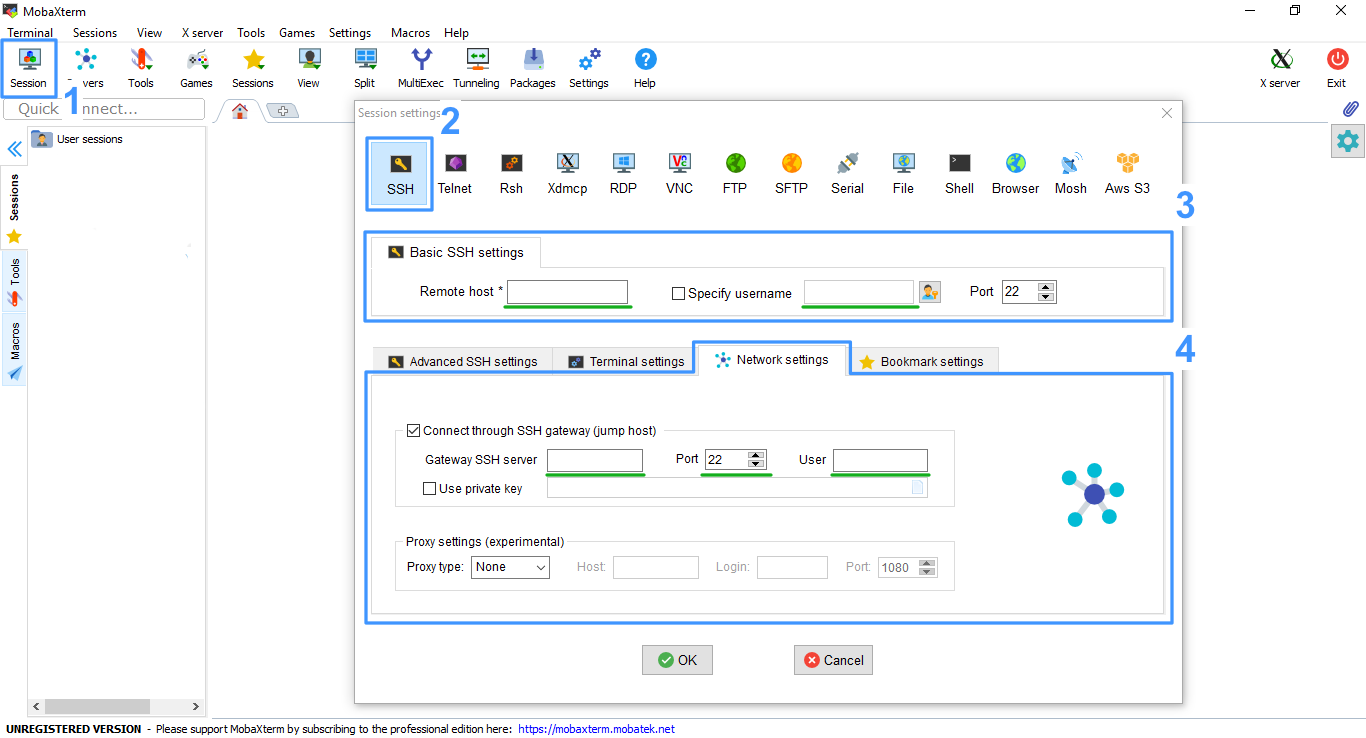Select the RDP session type
The height and width of the screenshot is (738, 1366).
(623, 174)
